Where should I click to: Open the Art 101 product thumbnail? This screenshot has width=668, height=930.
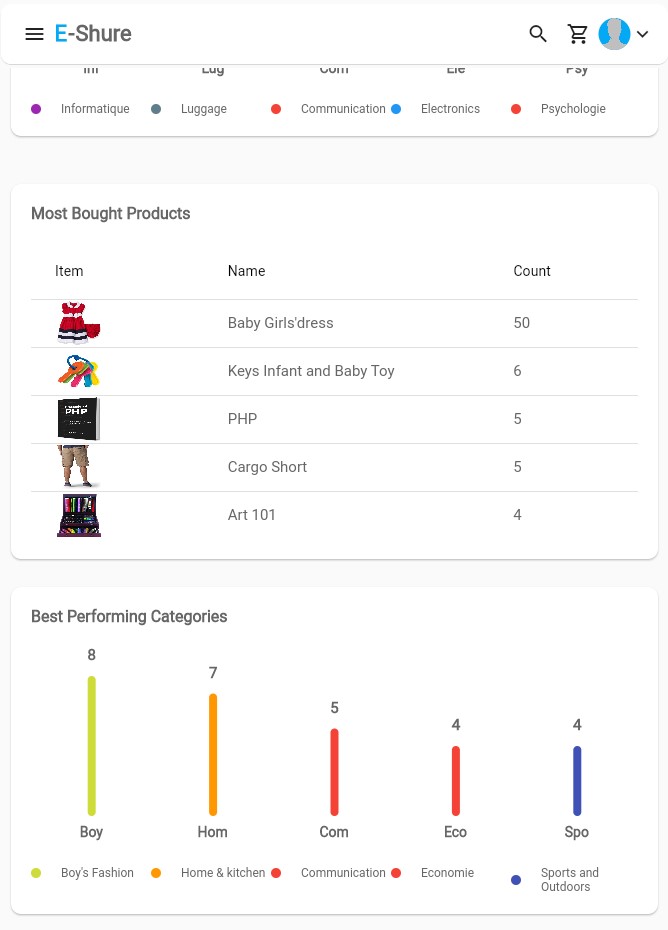[78, 515]
